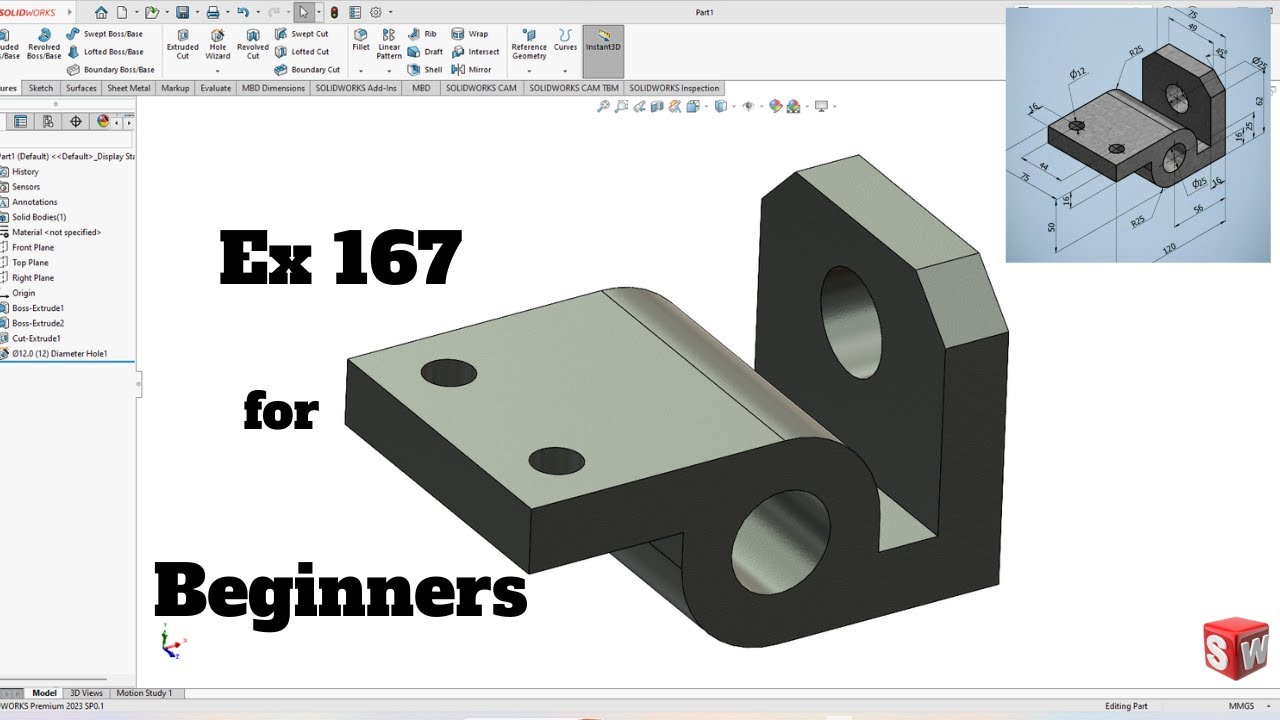The height and width of the screenshot is (720, 1280).
Task: Rebuild the model with the traffic light icon
Action: pyautogui.click(x=334, y=13)
